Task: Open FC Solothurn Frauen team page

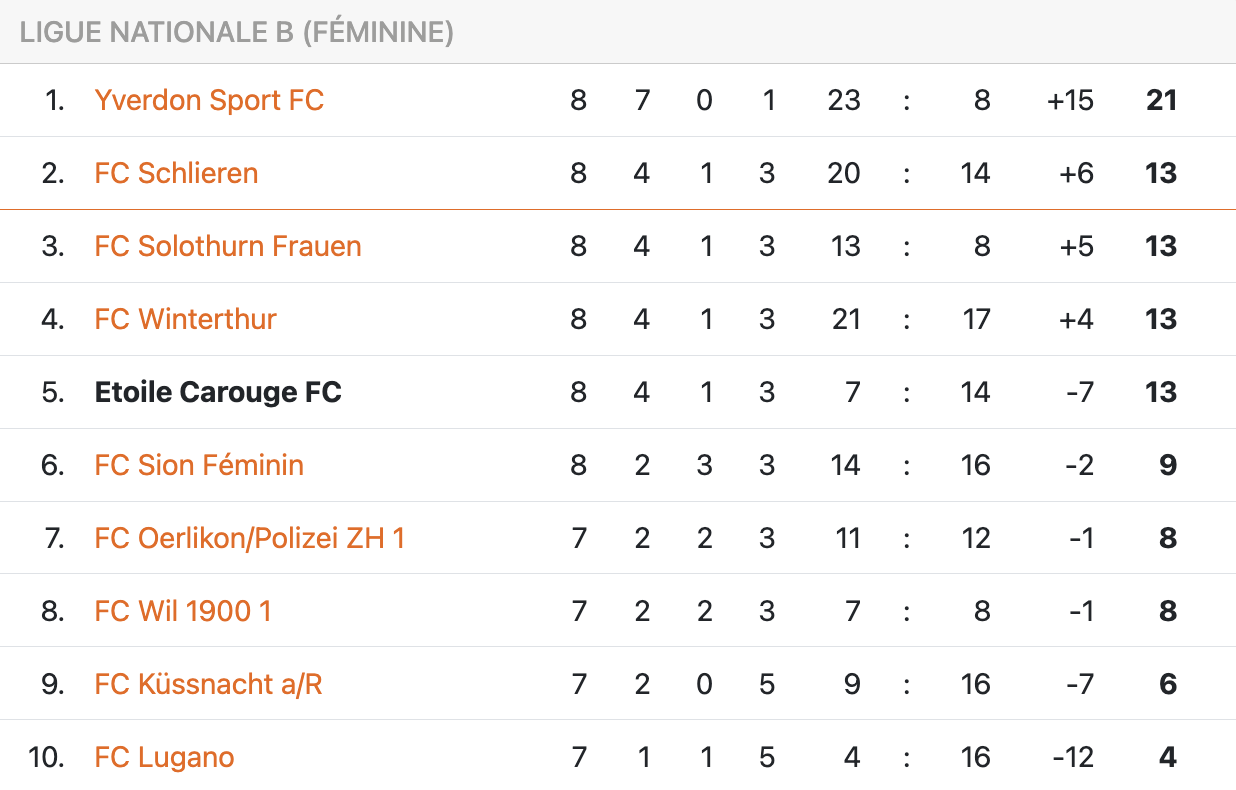Action: click(228, 246)
